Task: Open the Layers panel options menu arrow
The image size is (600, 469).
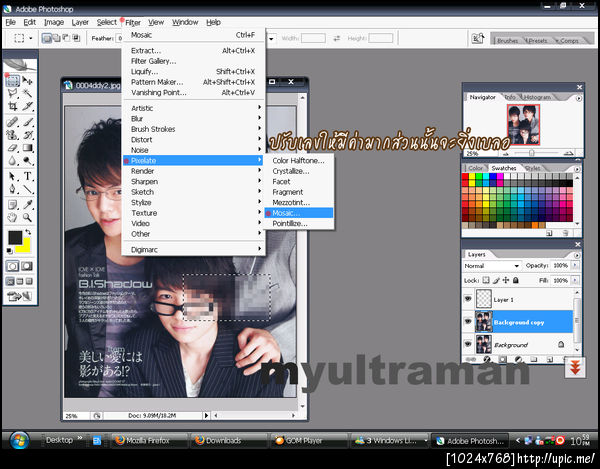Action: (x=577, y=255)
